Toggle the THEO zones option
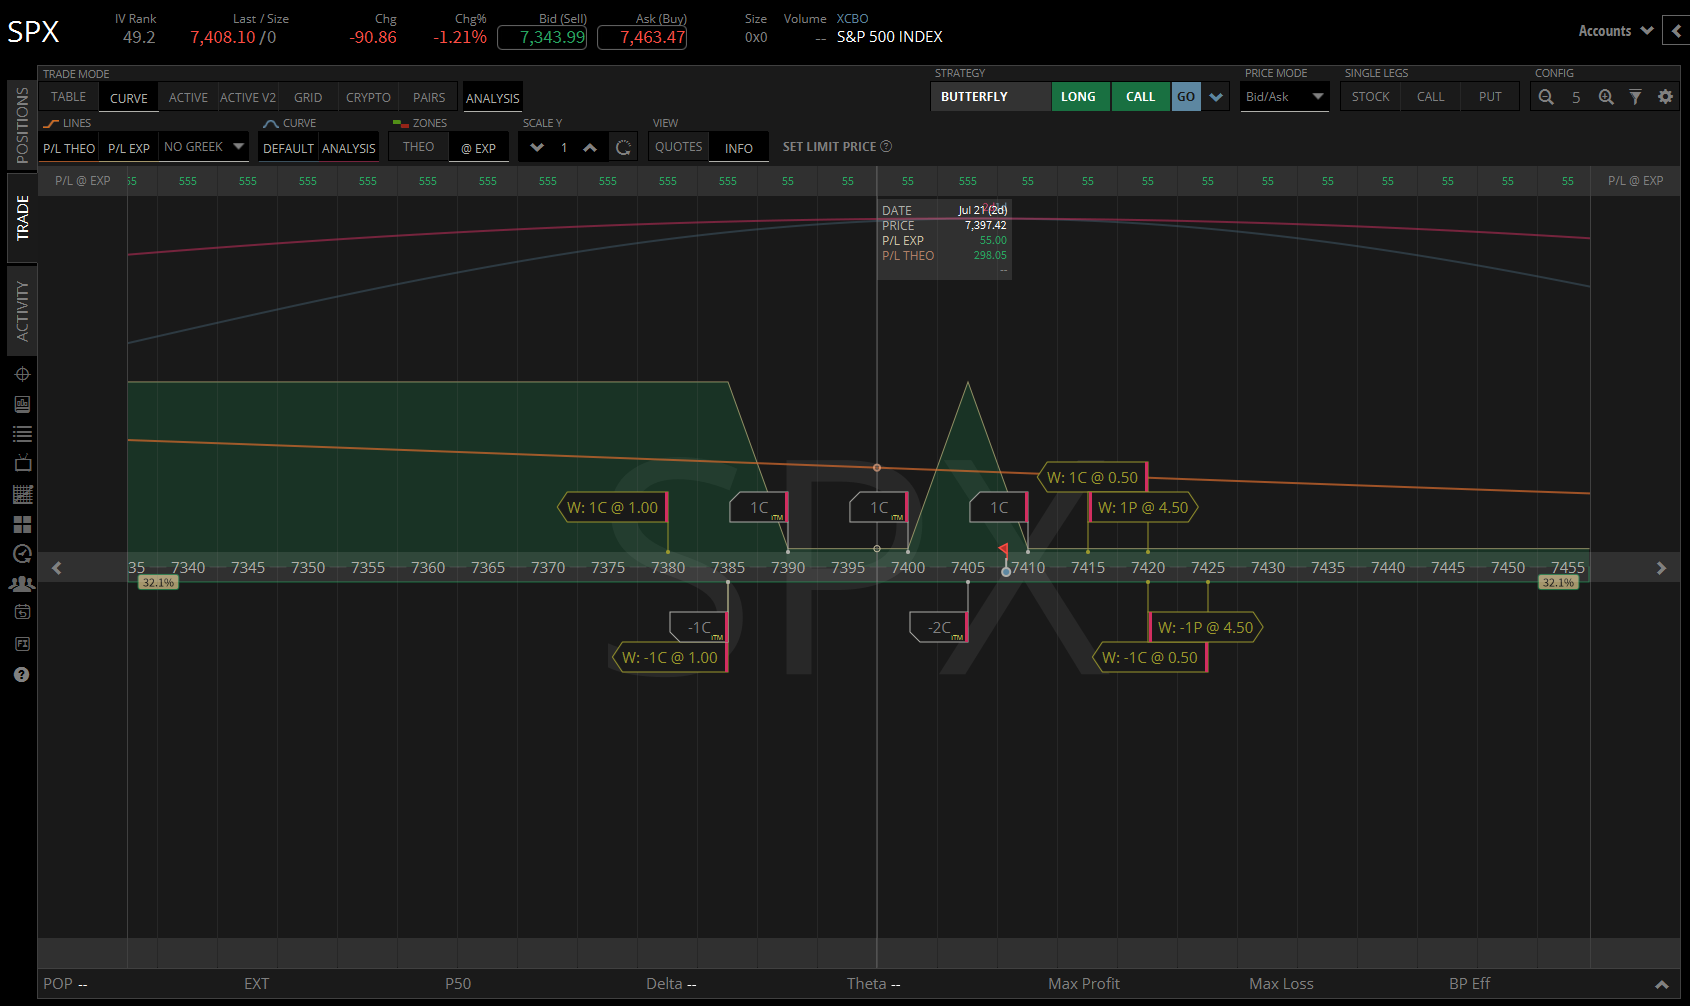 (418, 147)
